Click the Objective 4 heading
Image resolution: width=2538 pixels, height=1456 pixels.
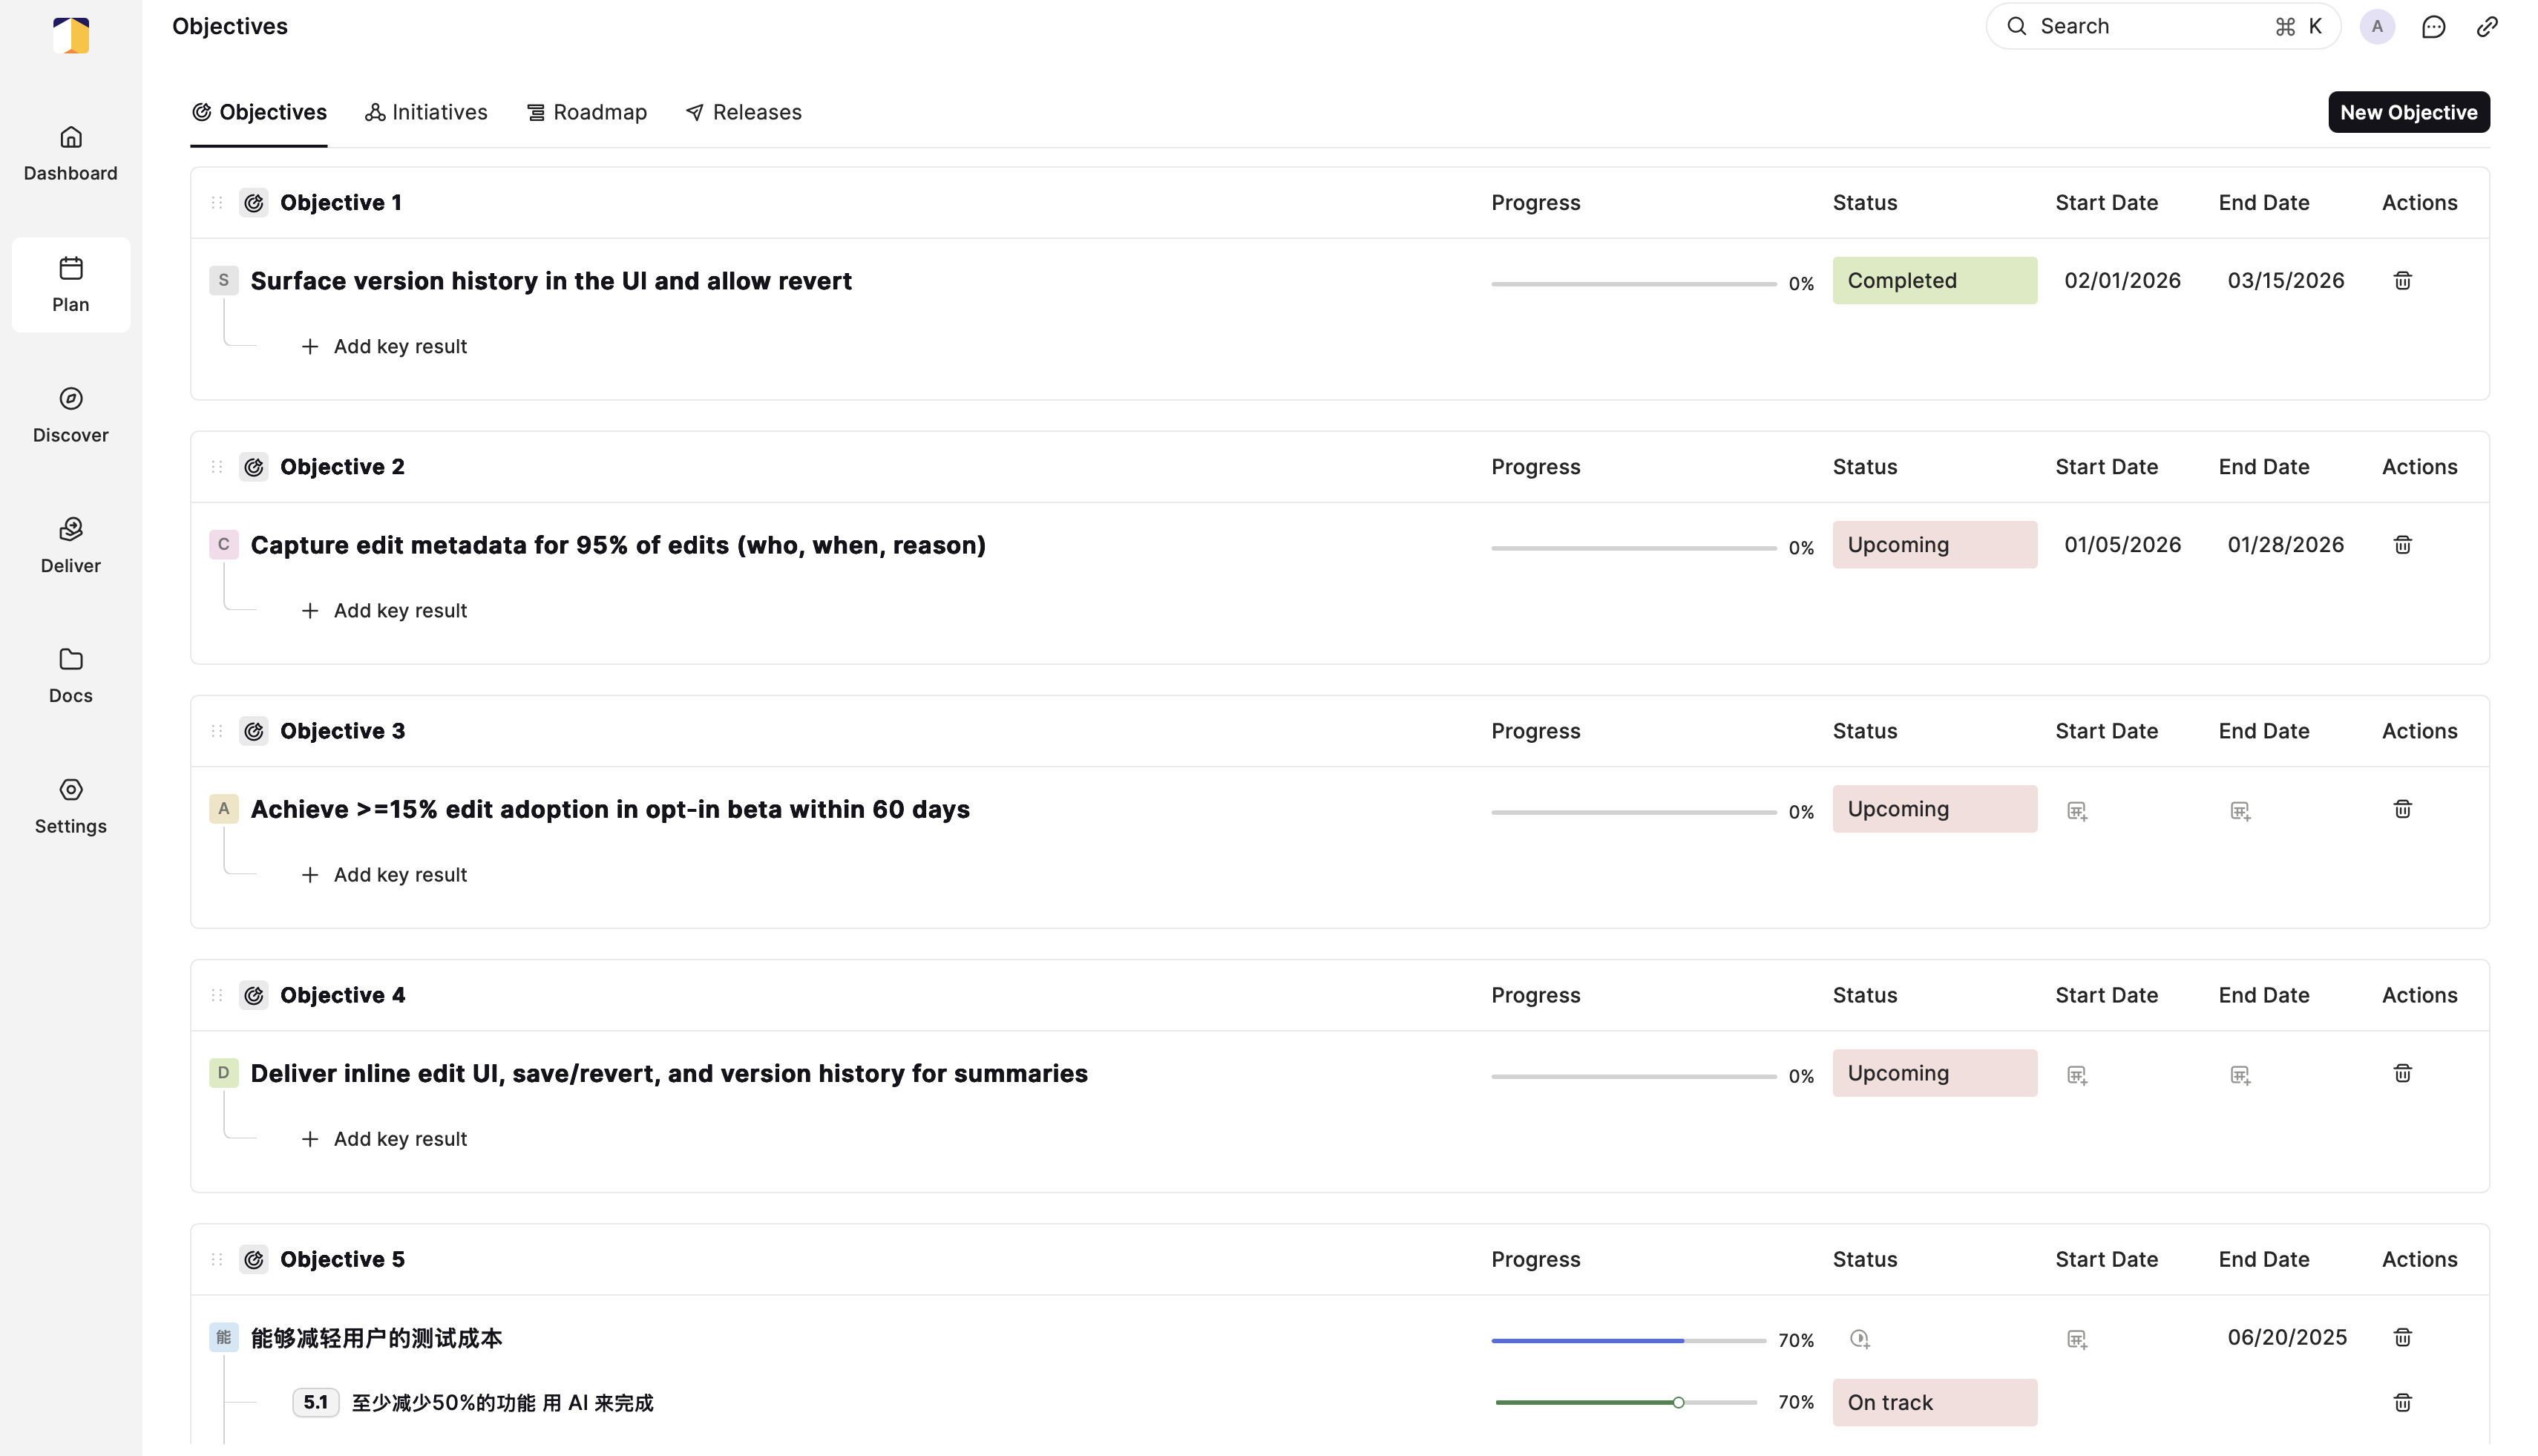coord(342,995)
